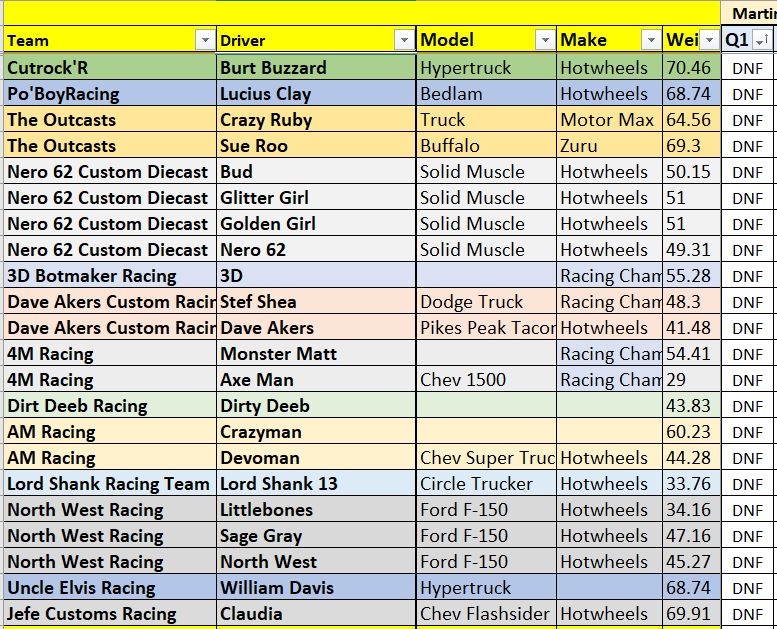Open the Model column filter dropdown

tap(545, 40)
